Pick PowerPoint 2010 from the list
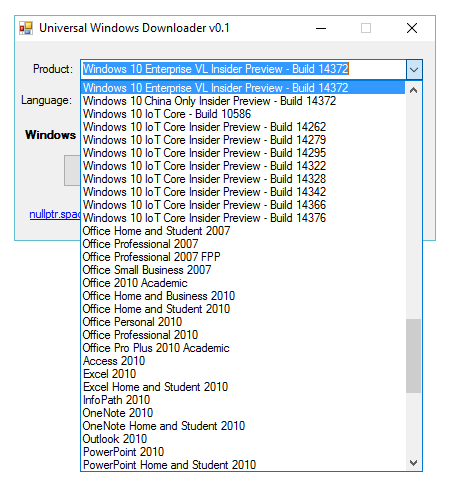This screenshot has width=476, height=503. click(243, 452)
